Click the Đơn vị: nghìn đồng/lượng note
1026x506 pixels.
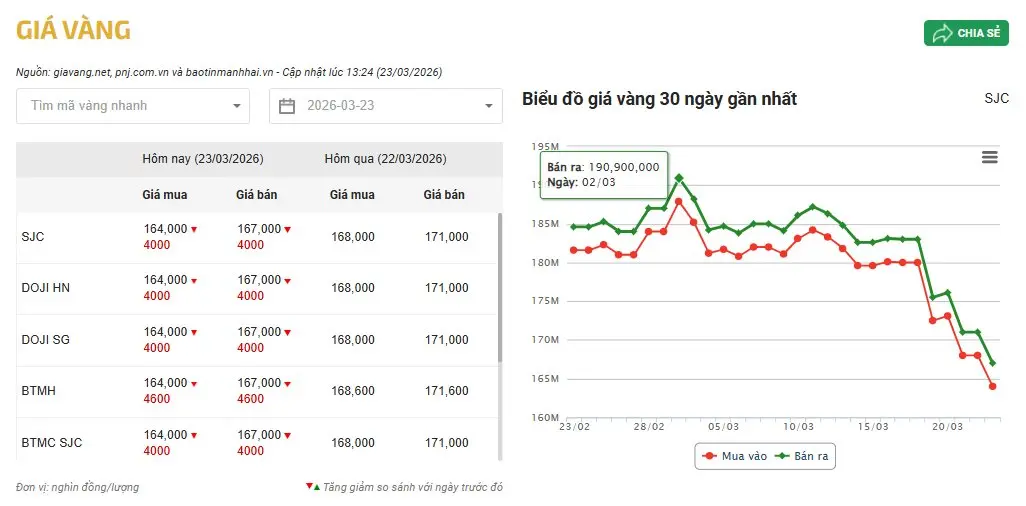pos(77,487)
